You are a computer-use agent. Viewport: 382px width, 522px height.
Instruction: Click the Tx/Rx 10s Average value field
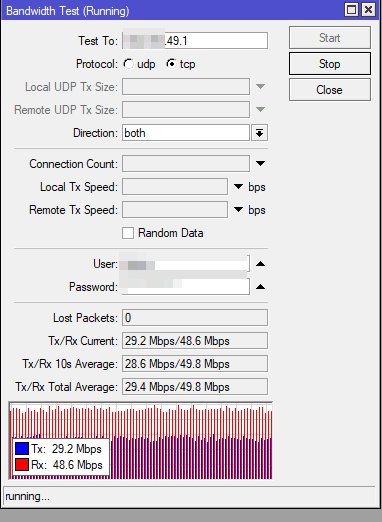tap(195, 364)
